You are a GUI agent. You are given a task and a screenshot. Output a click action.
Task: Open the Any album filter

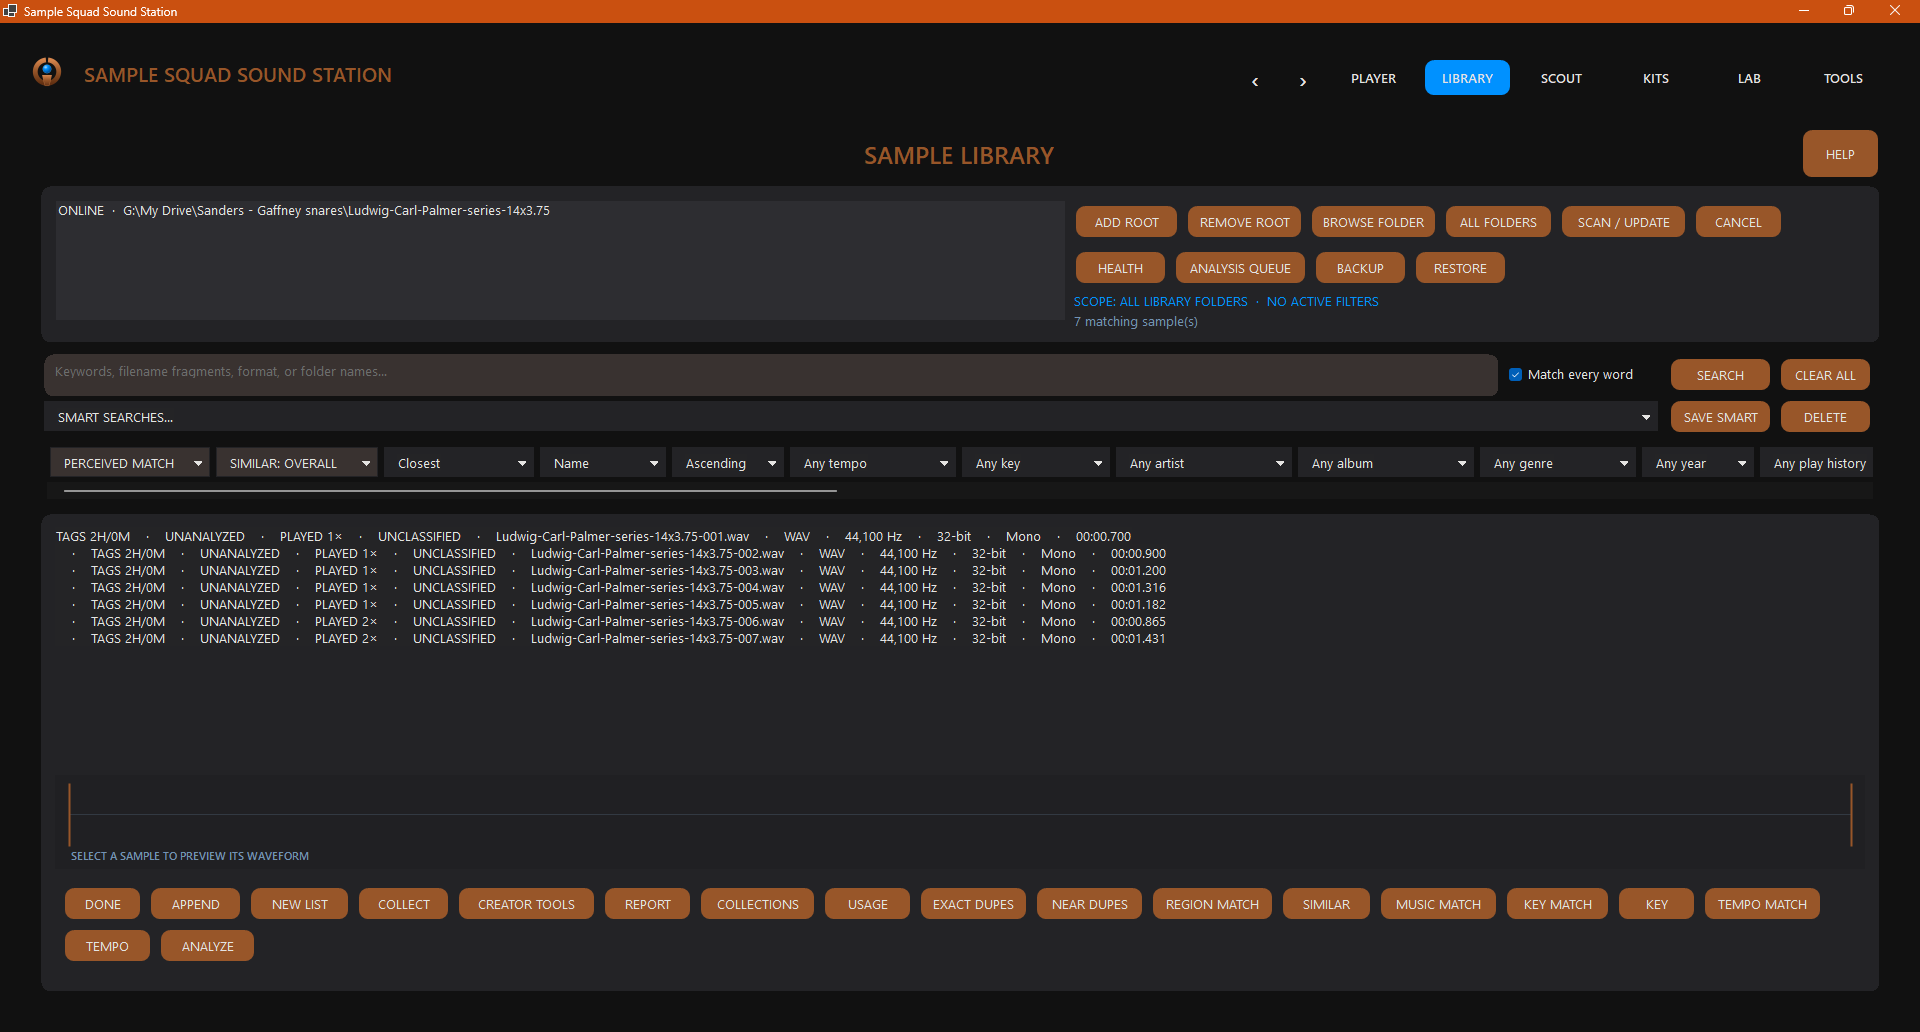point(1386,463)
